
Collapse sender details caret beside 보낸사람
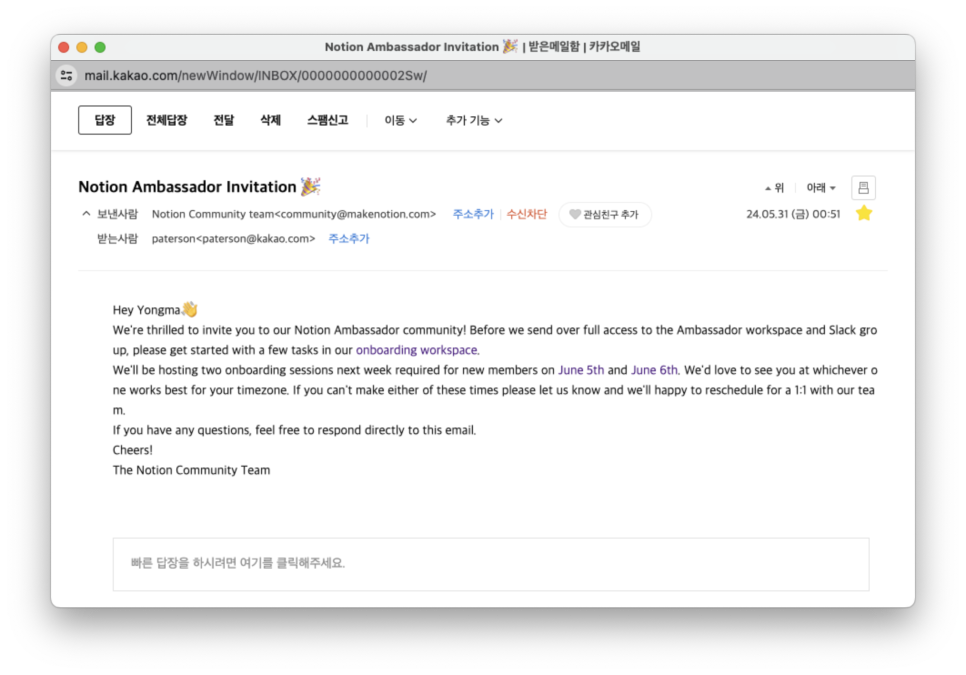click(86, 214)
